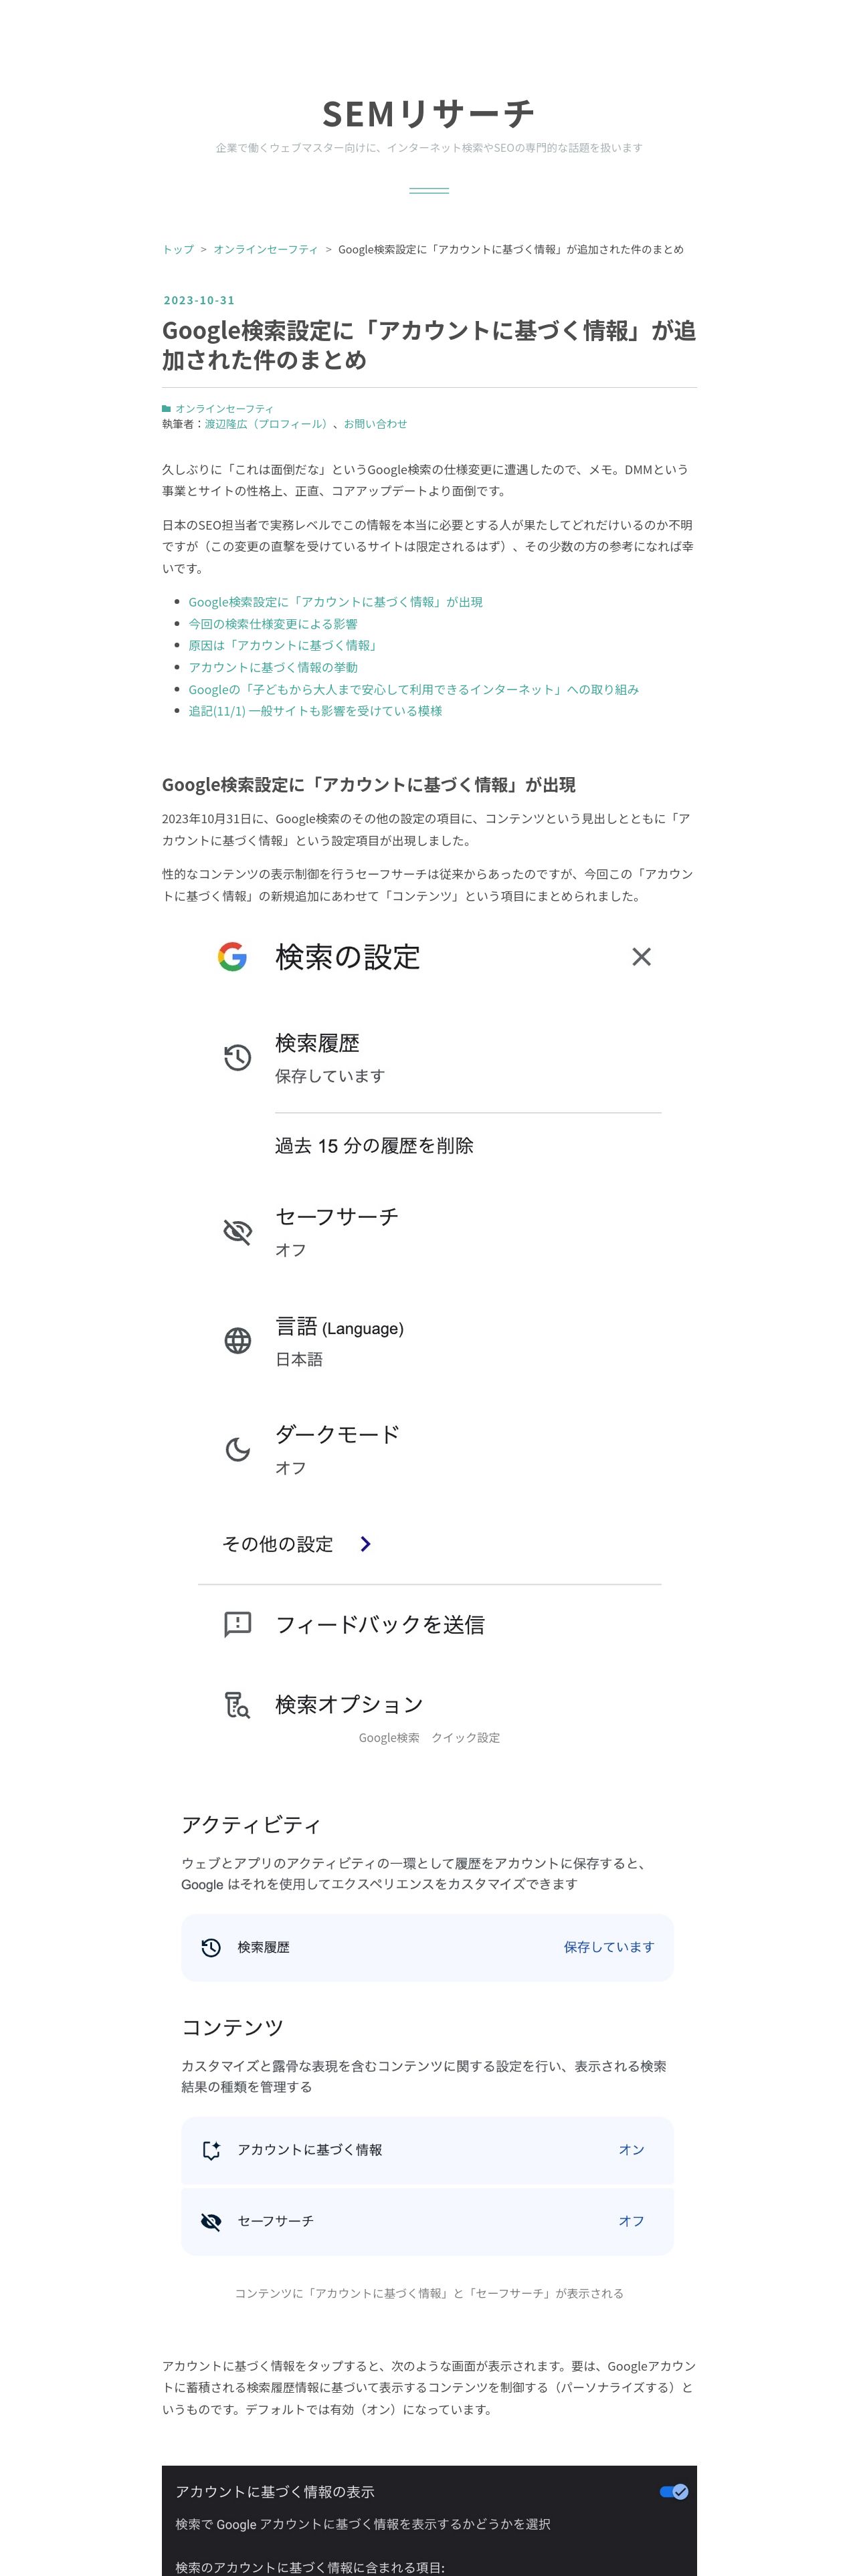Click the オン status for アカウントに基づく情報
859x2576 pixels.
click(631, 2150)
